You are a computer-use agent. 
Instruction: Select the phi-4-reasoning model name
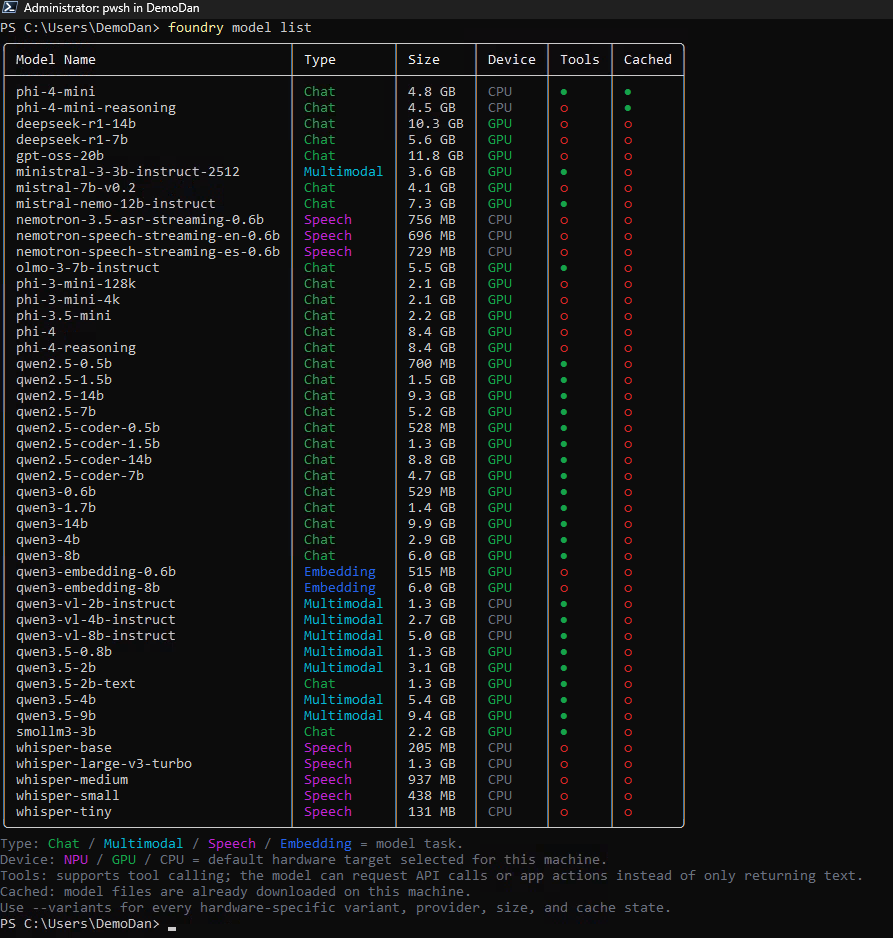76,348
